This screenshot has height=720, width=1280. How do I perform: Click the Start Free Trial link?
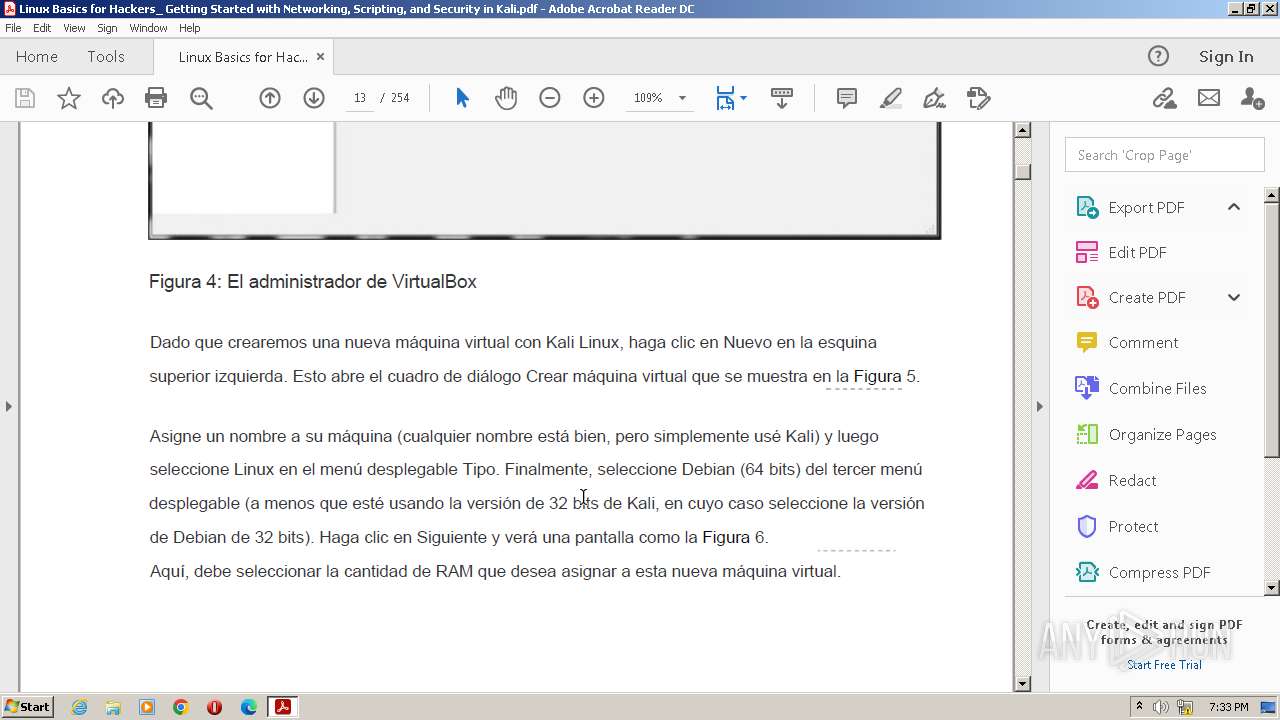click(1164, 665)
